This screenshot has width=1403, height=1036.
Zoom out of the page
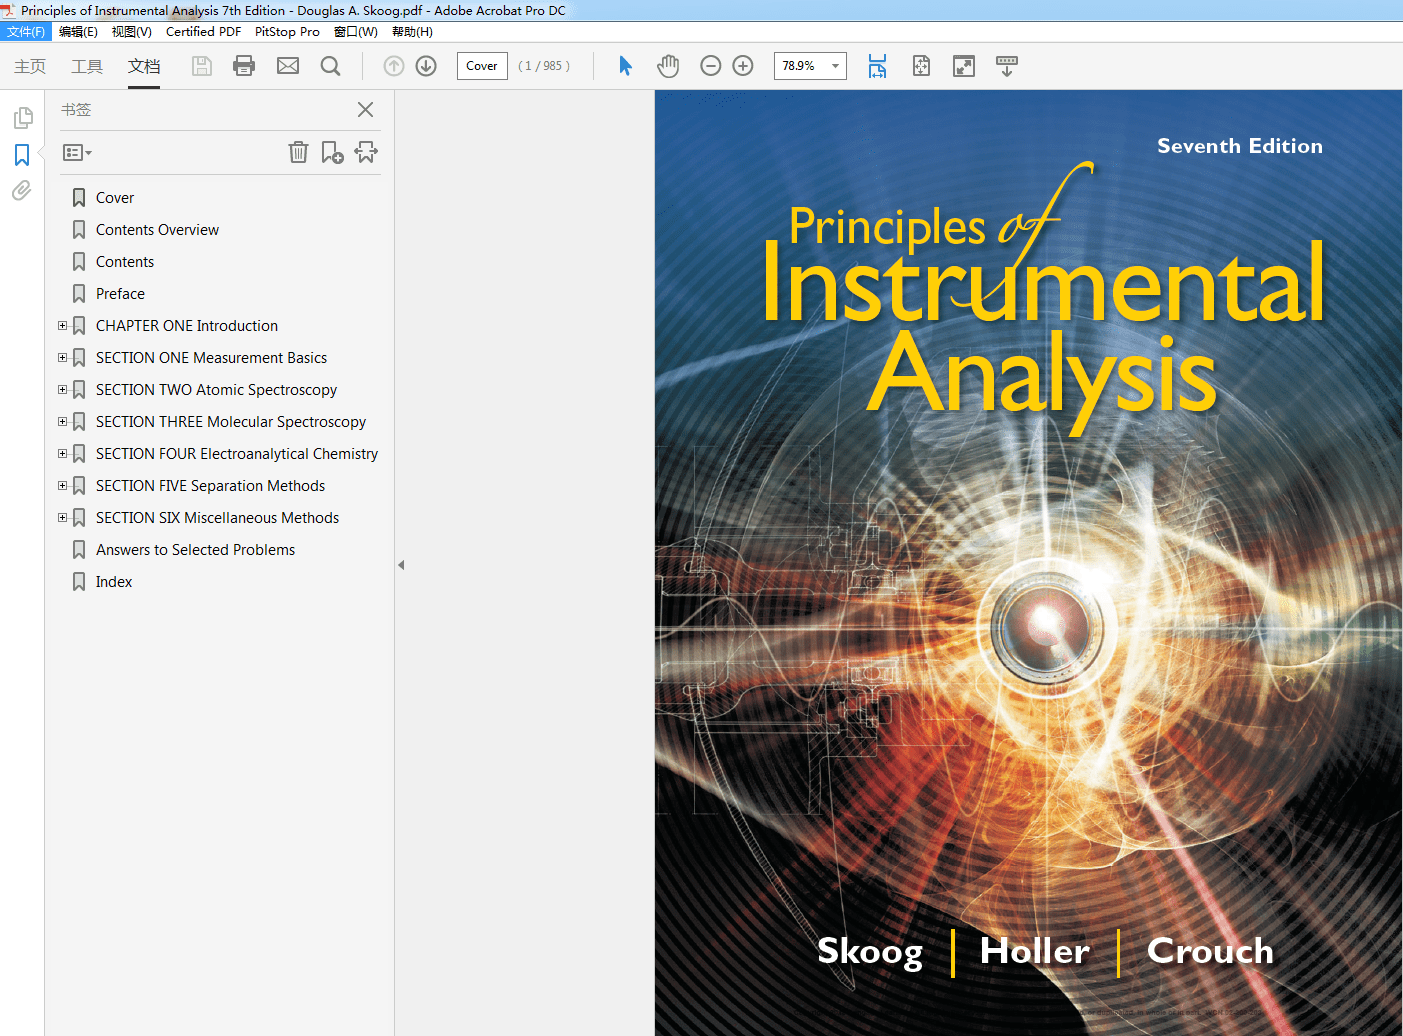tap(710, 66)
